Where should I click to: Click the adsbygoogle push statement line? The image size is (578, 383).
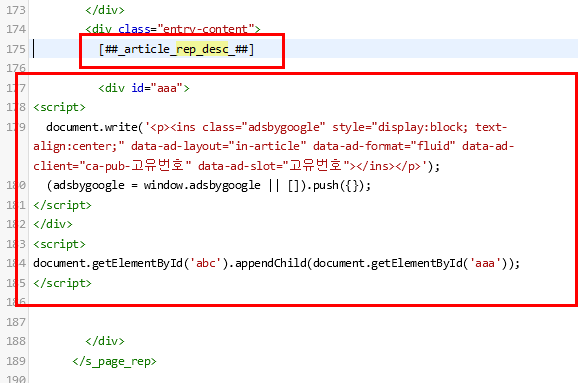coord(209,185)
